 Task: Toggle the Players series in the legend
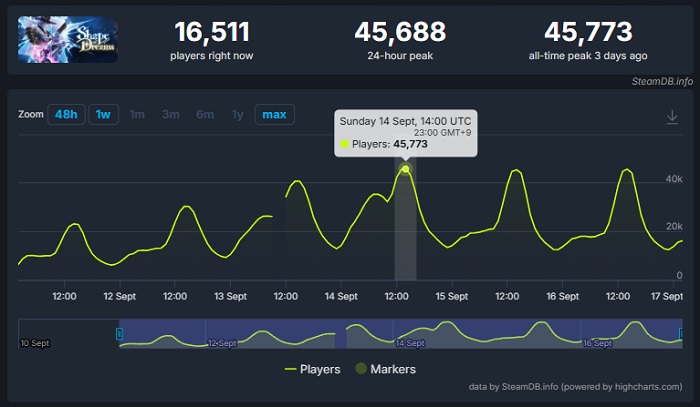click(x=312, y=369)
